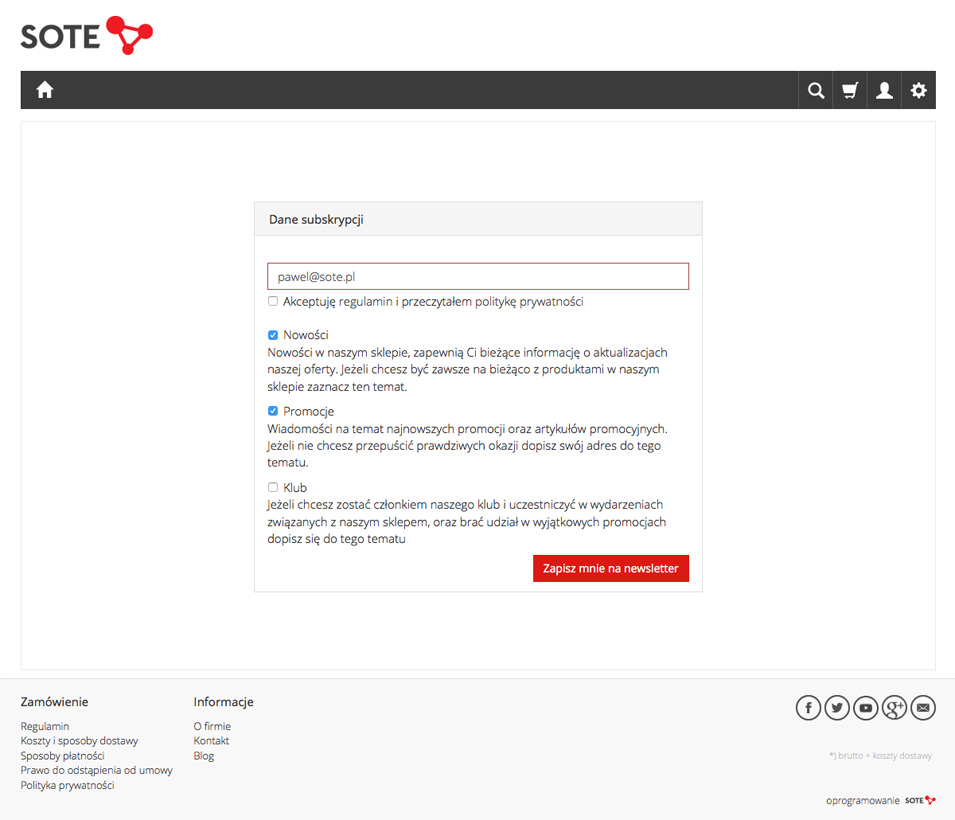Open the shopping cart icon
Screen dimensions: 955x820
tap(850, 90)
